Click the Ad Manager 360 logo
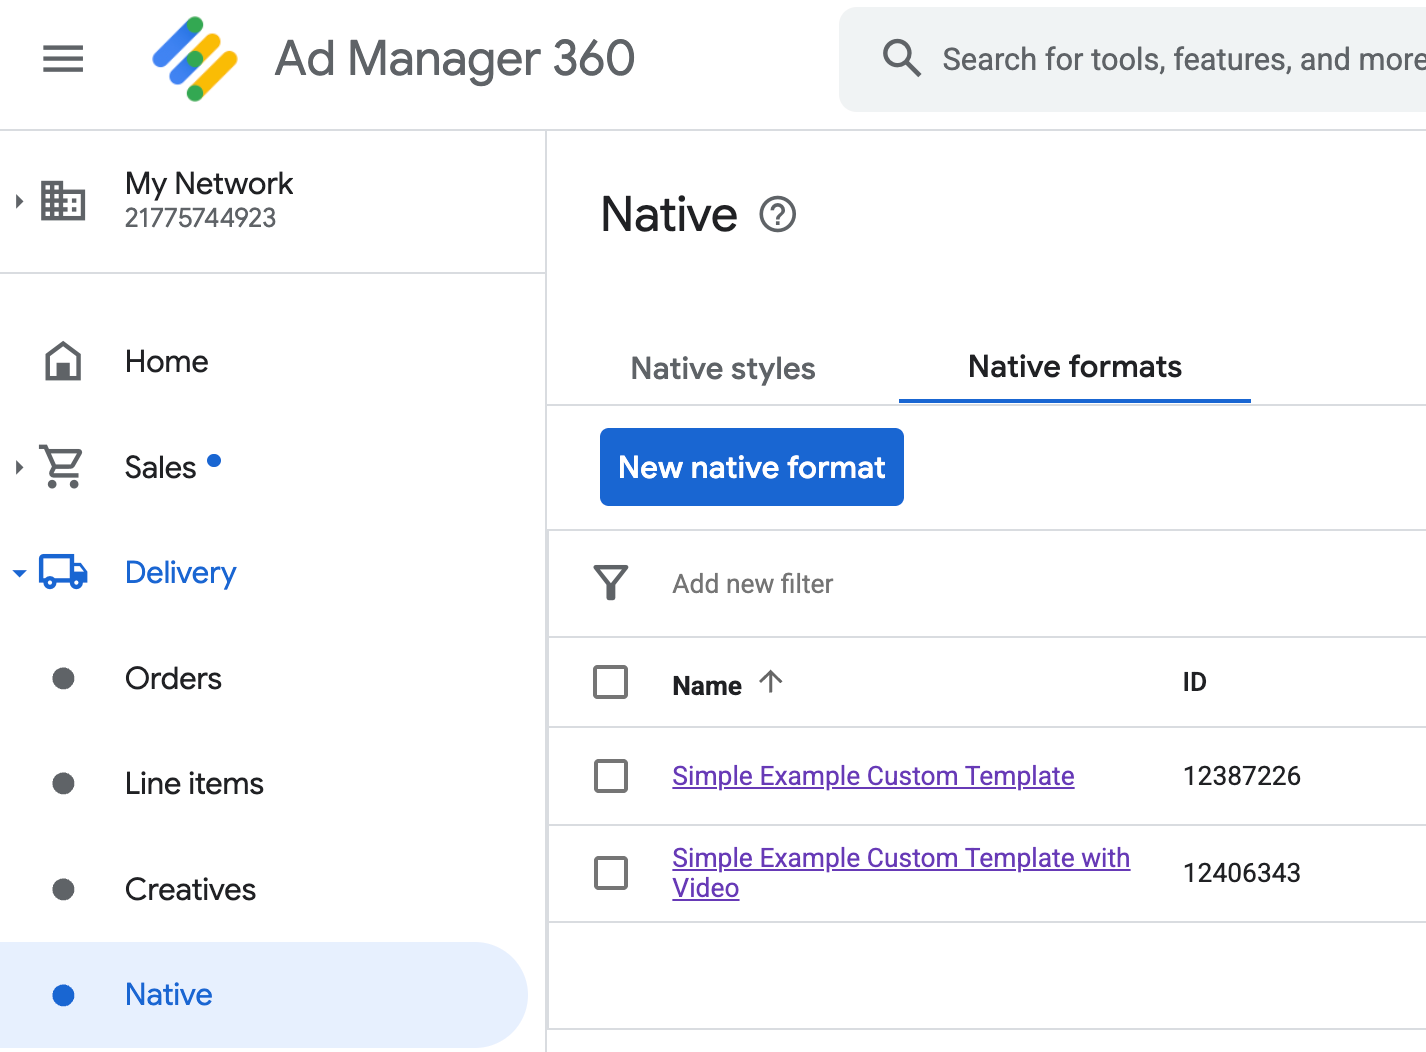 (x=195, y=59)
